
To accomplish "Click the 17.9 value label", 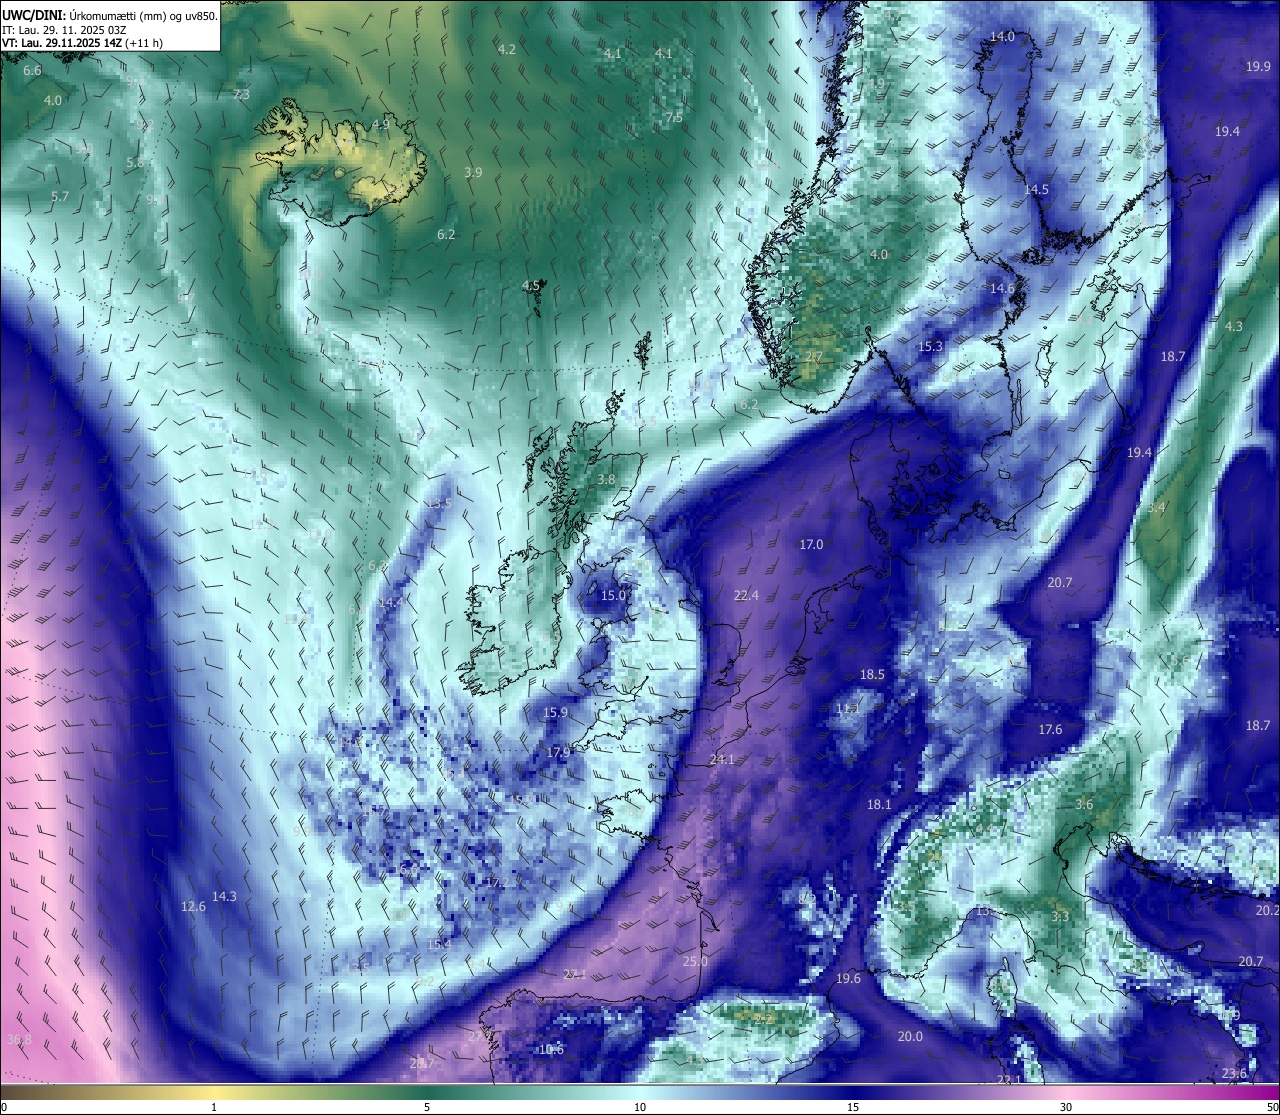I will point(558,752).
